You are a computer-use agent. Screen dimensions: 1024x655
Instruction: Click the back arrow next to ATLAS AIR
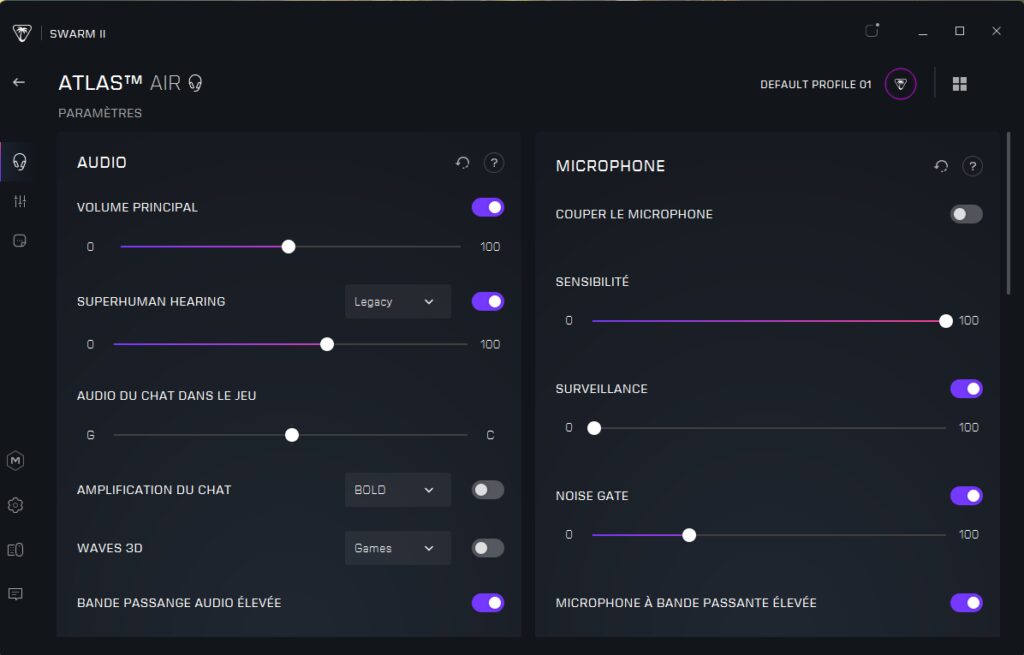click(19, 82)
